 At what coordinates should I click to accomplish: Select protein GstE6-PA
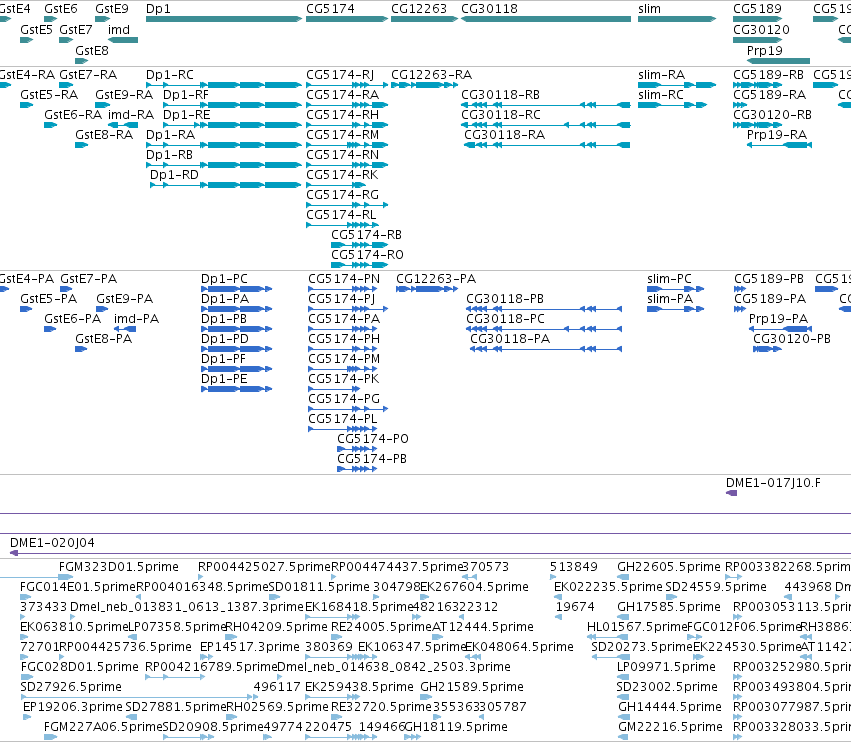[73, 318]
